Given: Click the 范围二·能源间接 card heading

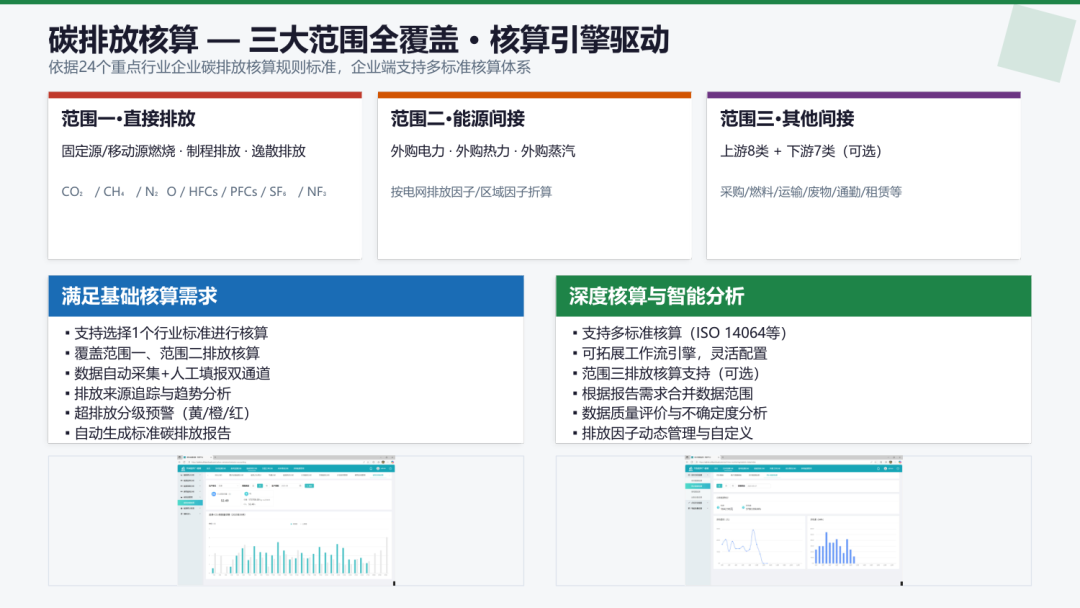Looking at the screenshot, I should click(457, 118).
